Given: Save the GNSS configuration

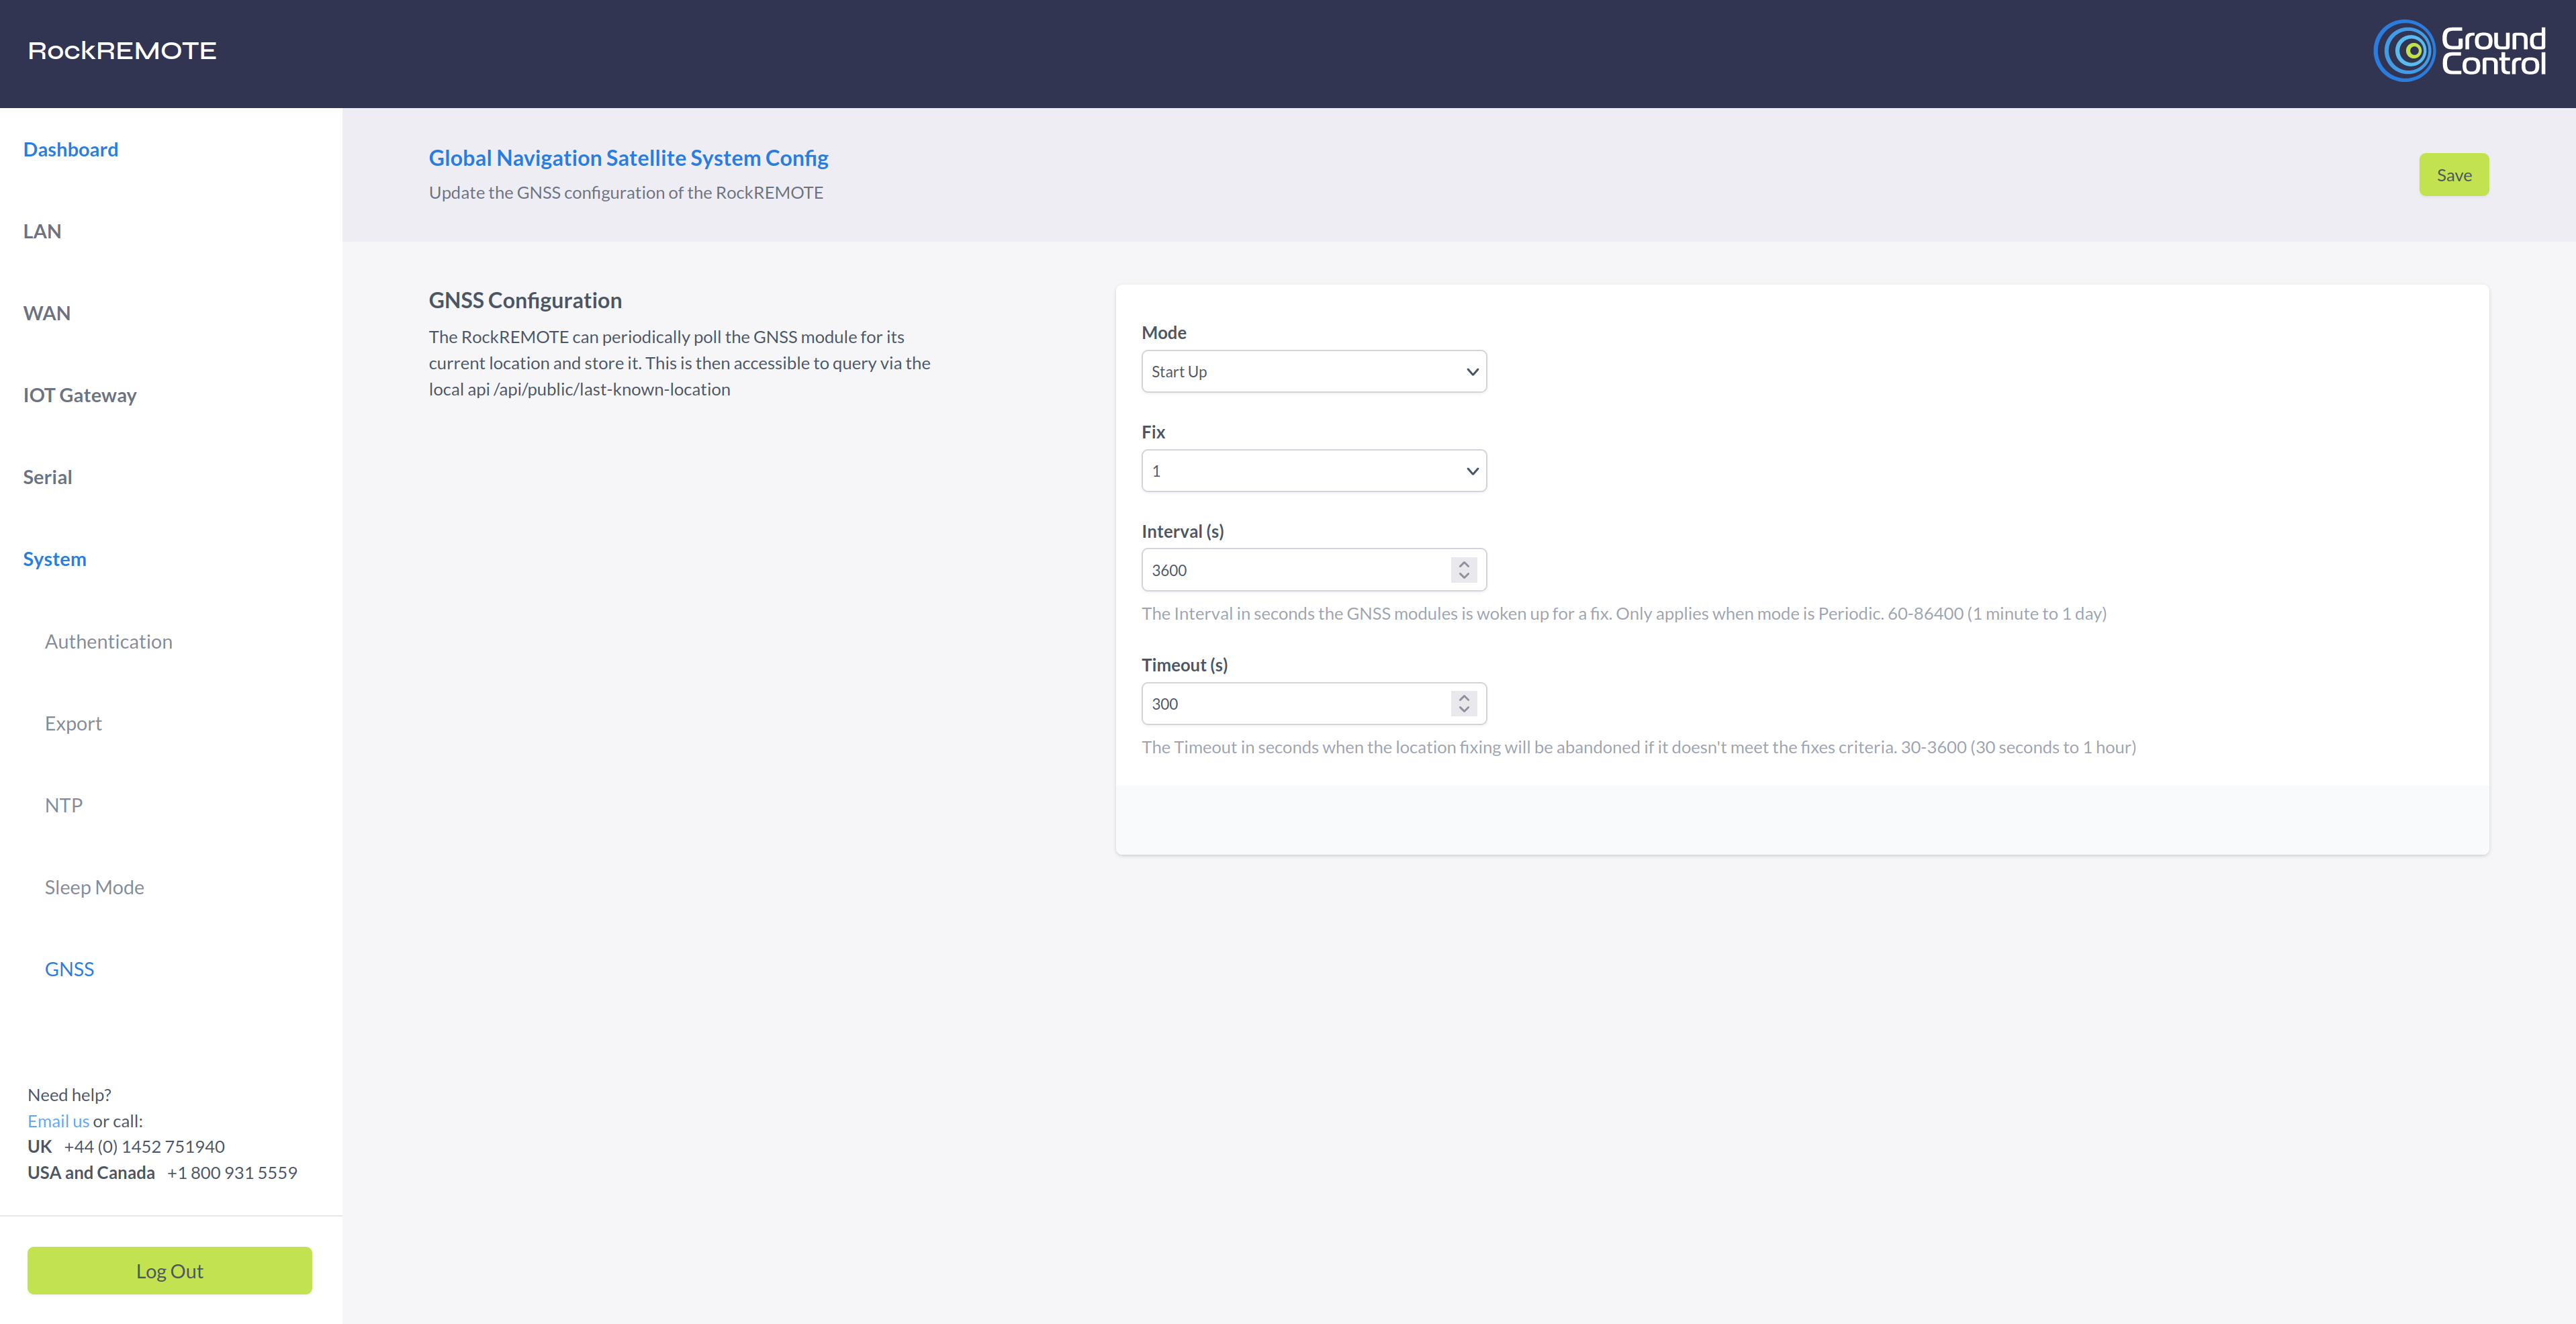Looking at the screenshot, I should tap(2454, 175).
